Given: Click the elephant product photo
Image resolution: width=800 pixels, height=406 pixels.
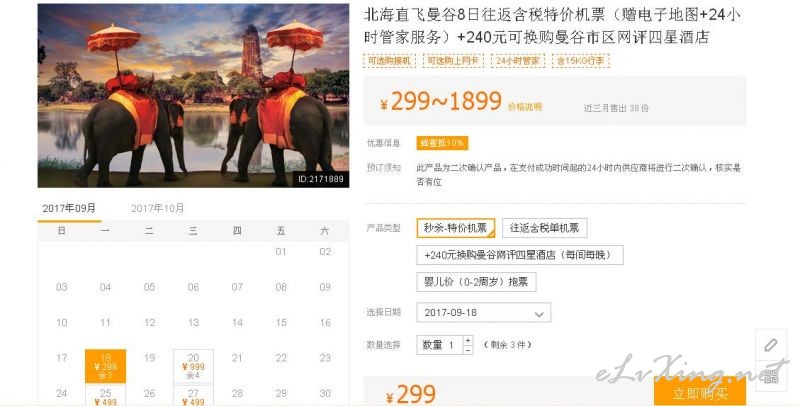Looking at the screenshot, I should point(193,95).
